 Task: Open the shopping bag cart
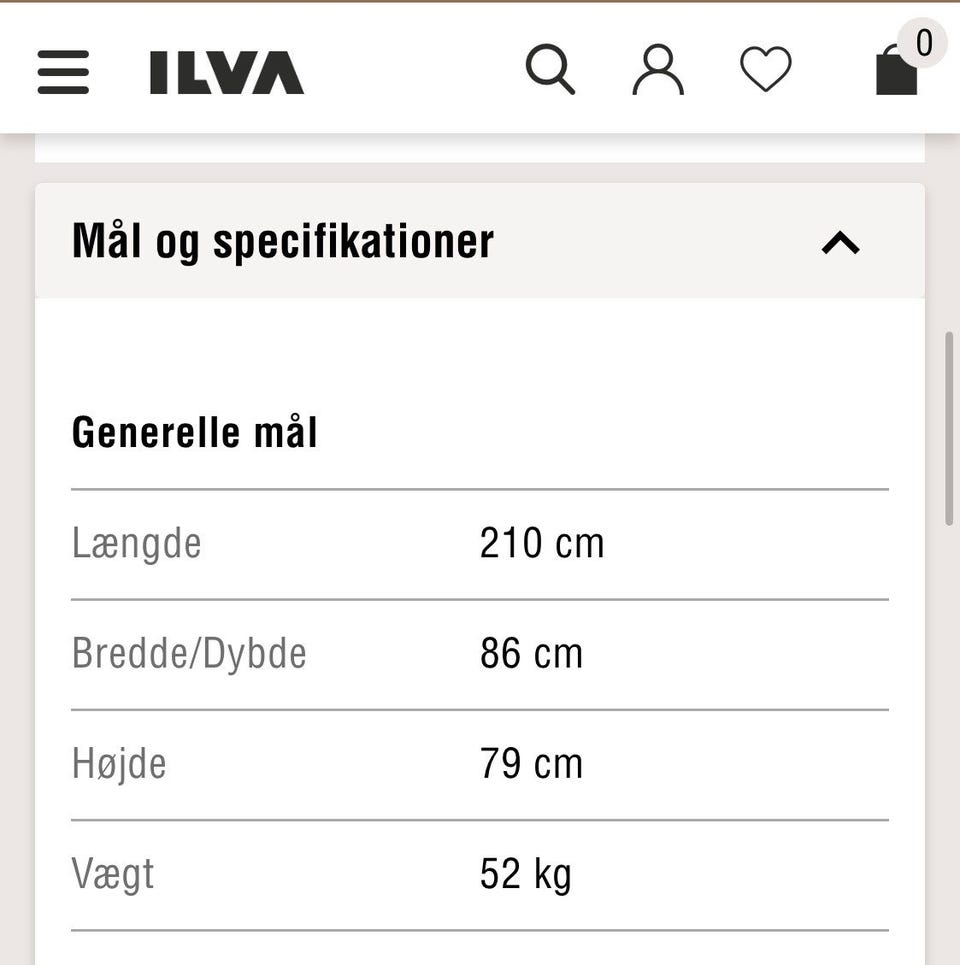896,70
